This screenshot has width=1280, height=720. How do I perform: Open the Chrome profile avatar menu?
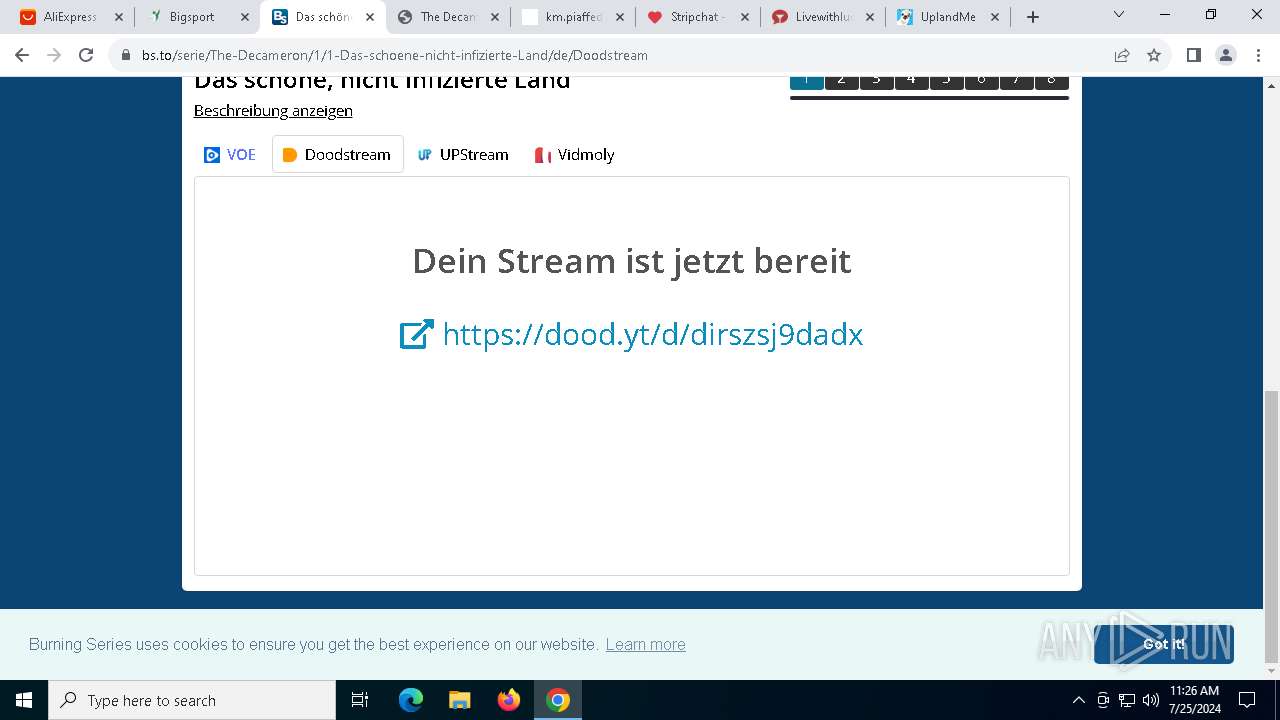coord(1226,55)
